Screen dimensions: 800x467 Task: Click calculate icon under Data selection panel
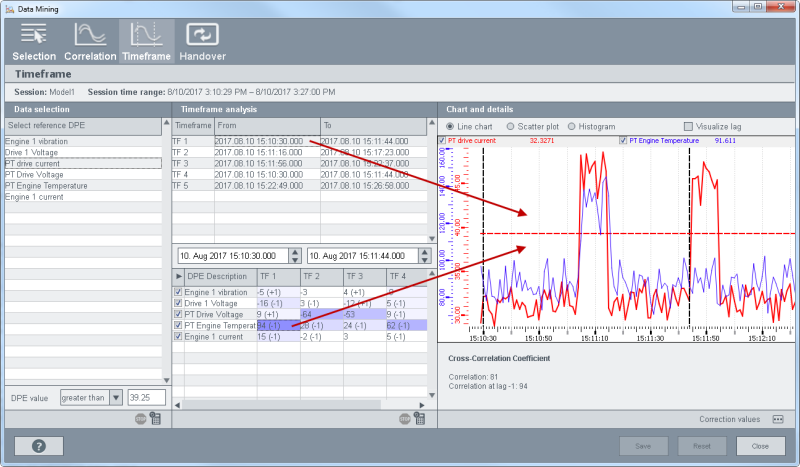tap(156, 420)
